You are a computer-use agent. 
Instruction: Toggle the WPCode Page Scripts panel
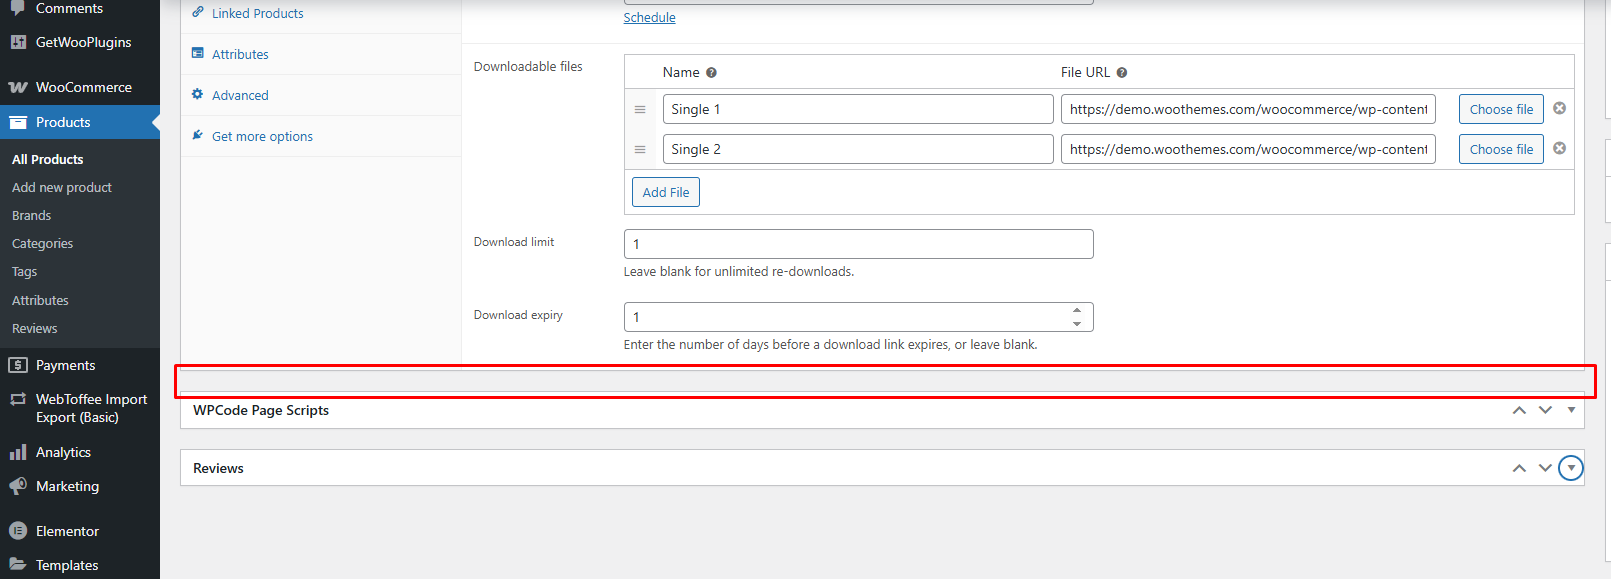[1571, 410]
